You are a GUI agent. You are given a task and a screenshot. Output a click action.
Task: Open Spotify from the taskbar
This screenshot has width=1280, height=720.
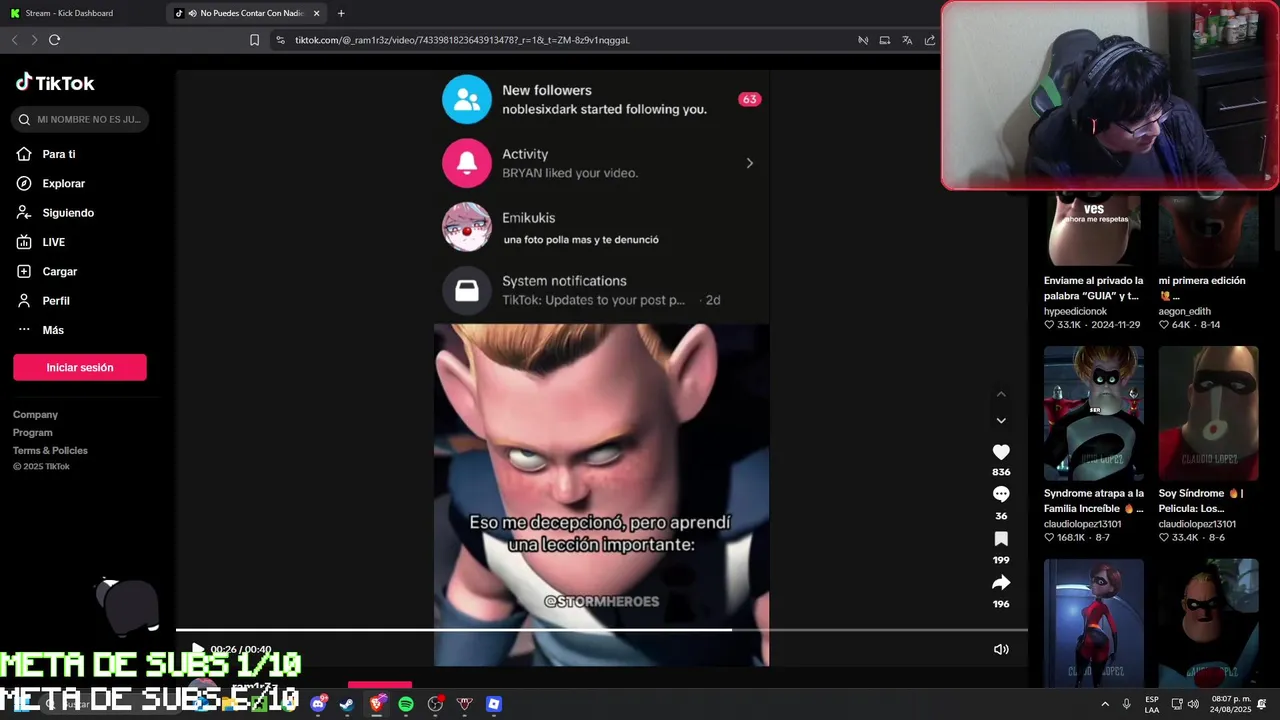click(406, 704)
